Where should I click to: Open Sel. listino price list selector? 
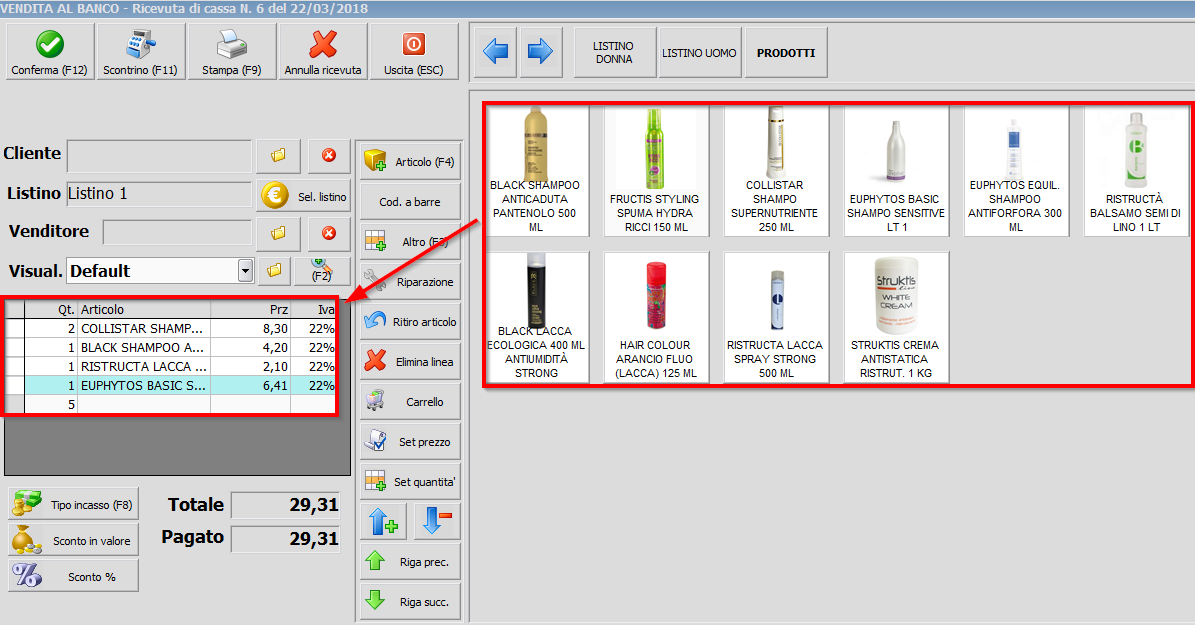click(304, 196)
